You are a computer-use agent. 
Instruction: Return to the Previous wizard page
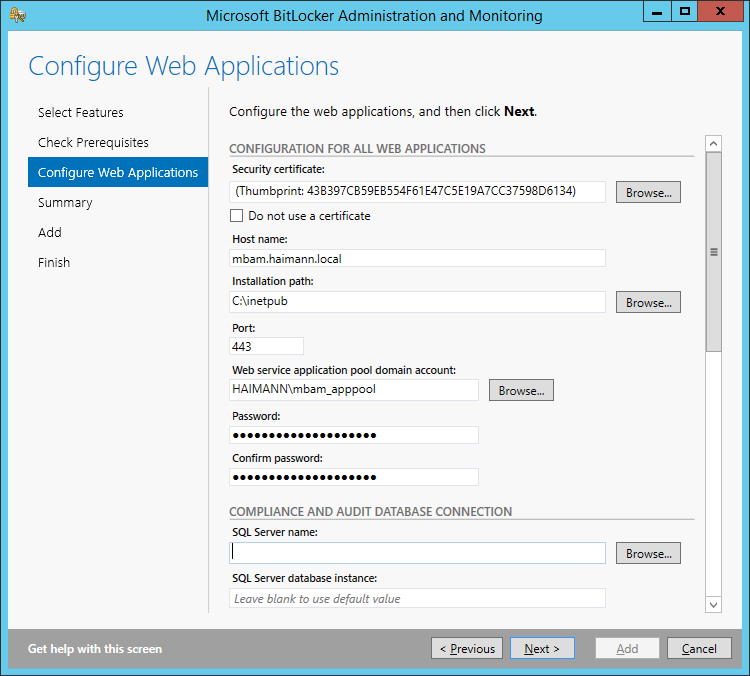pos(467,648)
